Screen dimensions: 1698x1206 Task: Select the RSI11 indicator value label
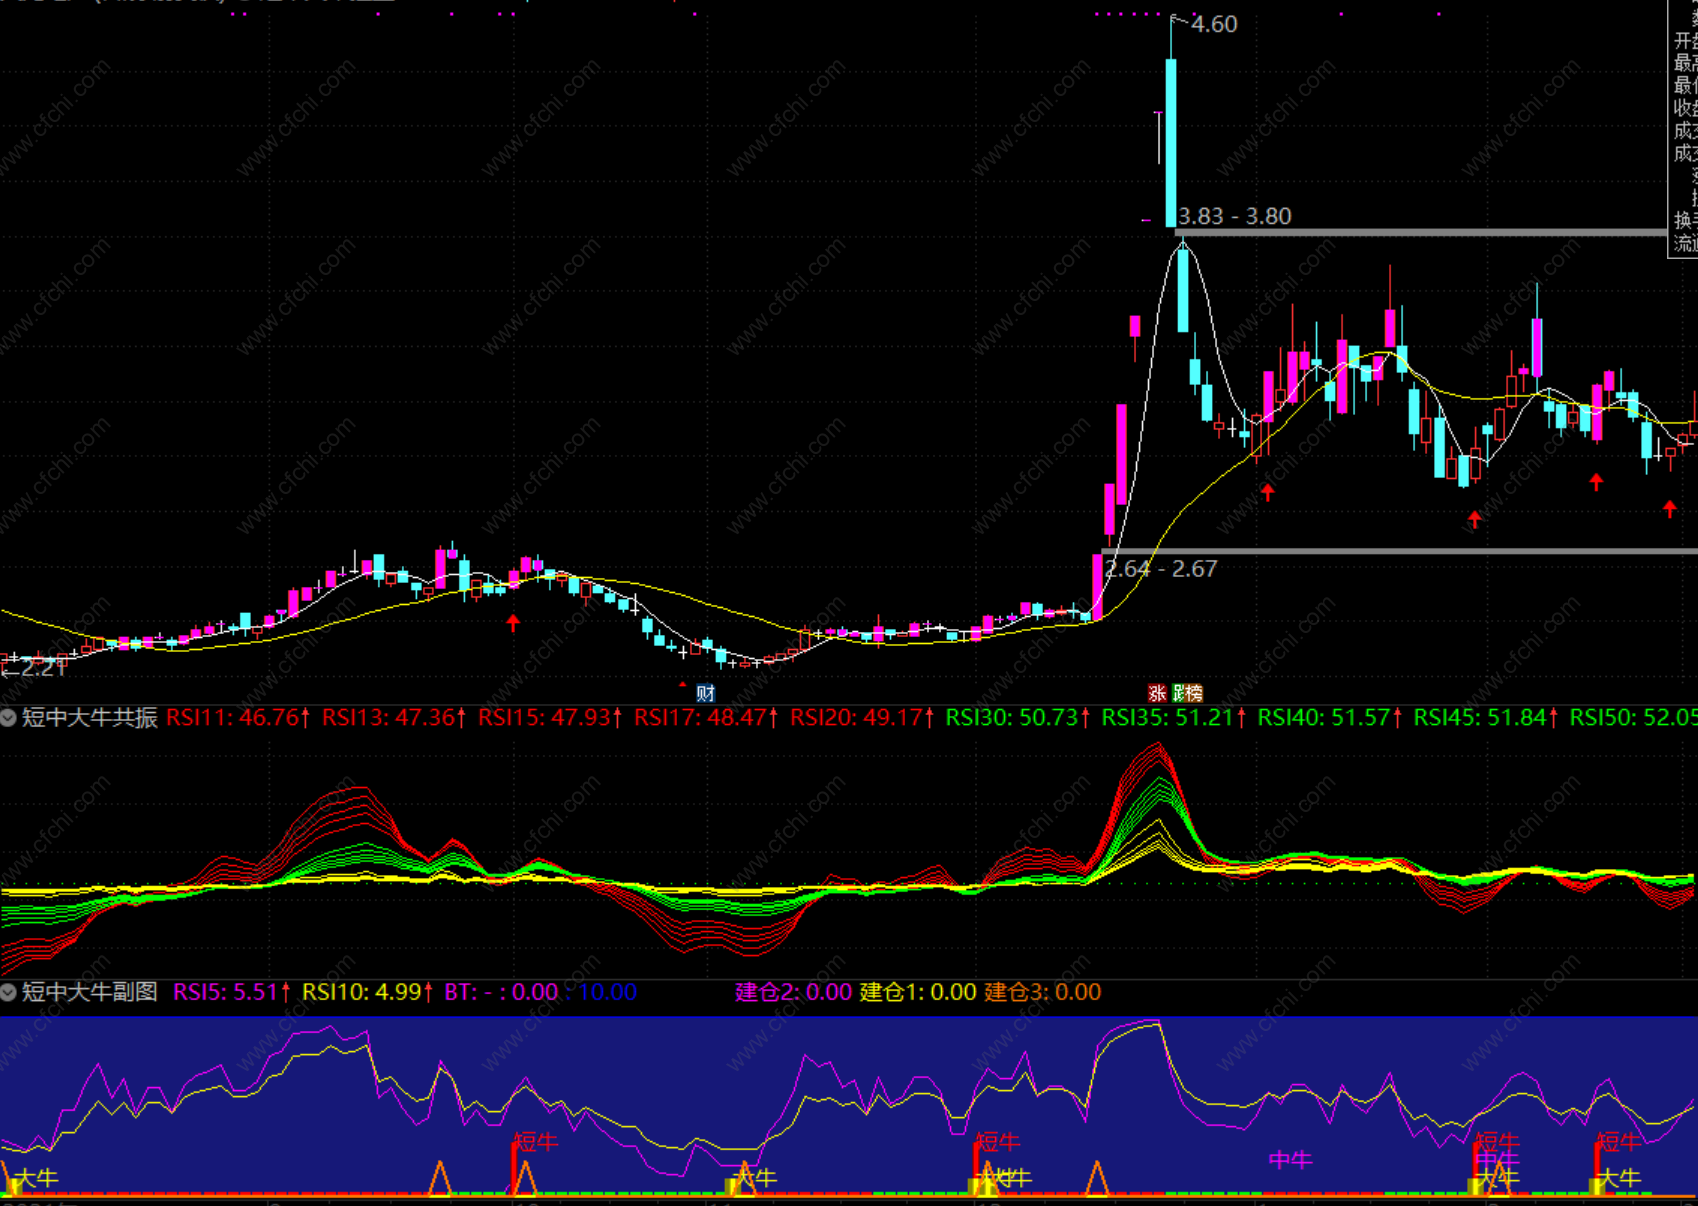click(238, 718)
